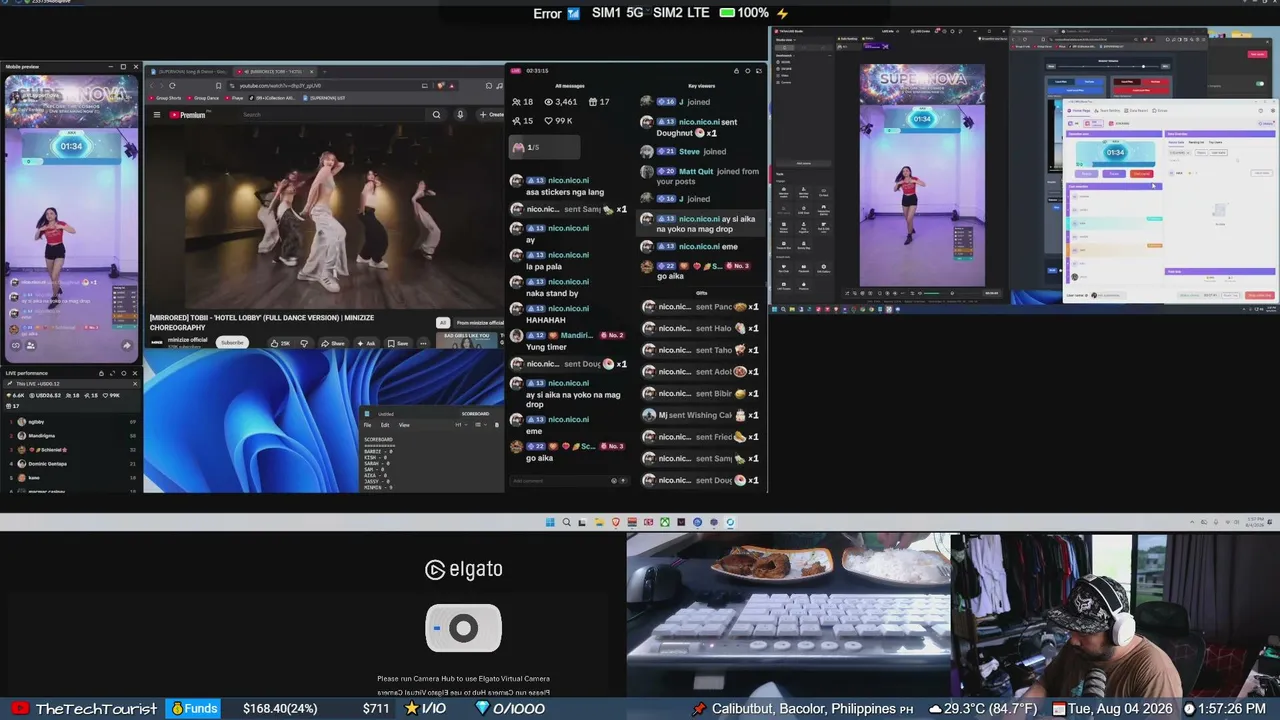Open the Notepad File menu

tap(367, 425)
